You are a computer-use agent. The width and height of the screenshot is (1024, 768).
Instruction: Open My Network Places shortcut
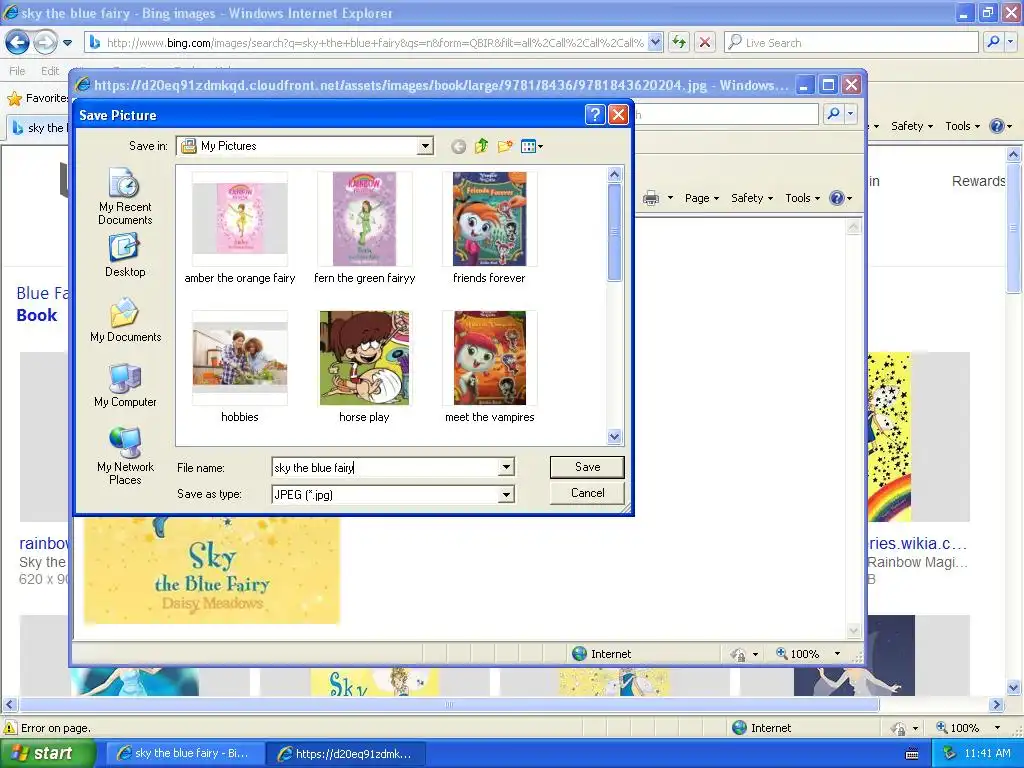(x=125, y=456)
